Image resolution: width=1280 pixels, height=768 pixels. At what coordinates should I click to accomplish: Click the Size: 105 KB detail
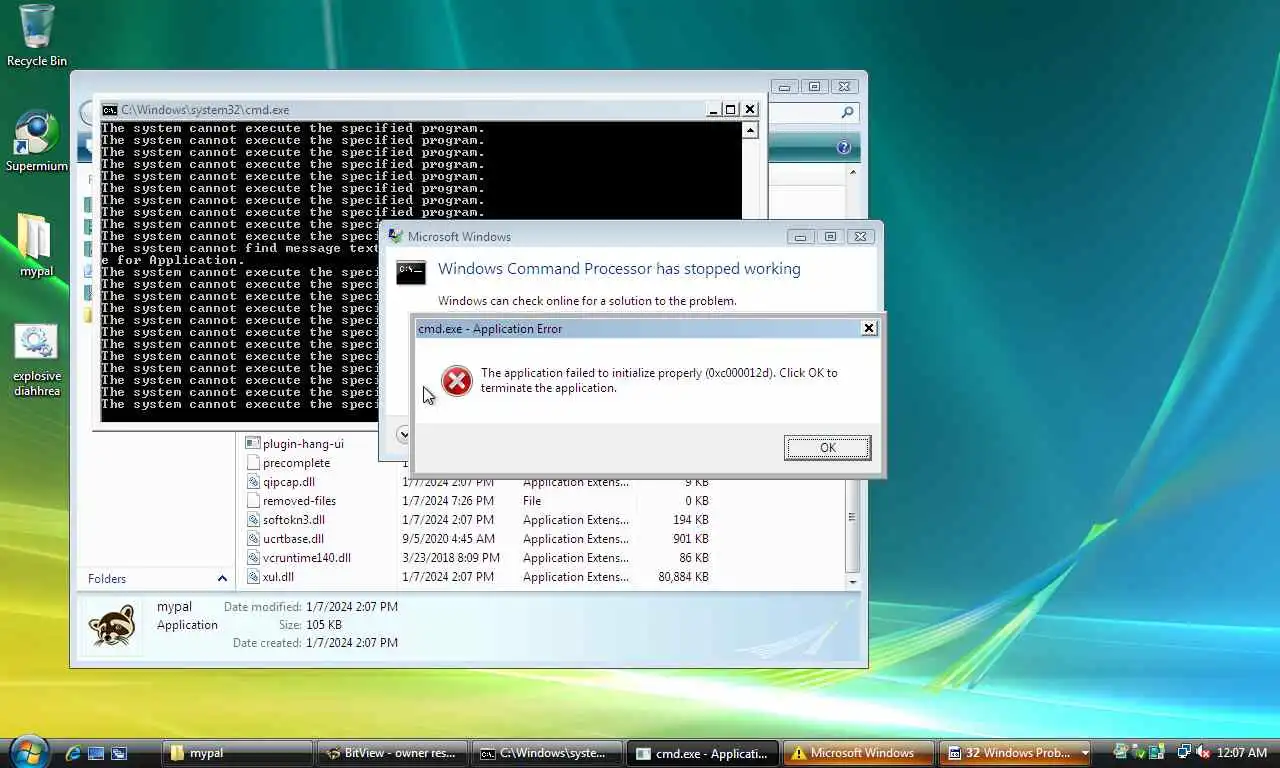pyautogui.click(x=310, y=625)
